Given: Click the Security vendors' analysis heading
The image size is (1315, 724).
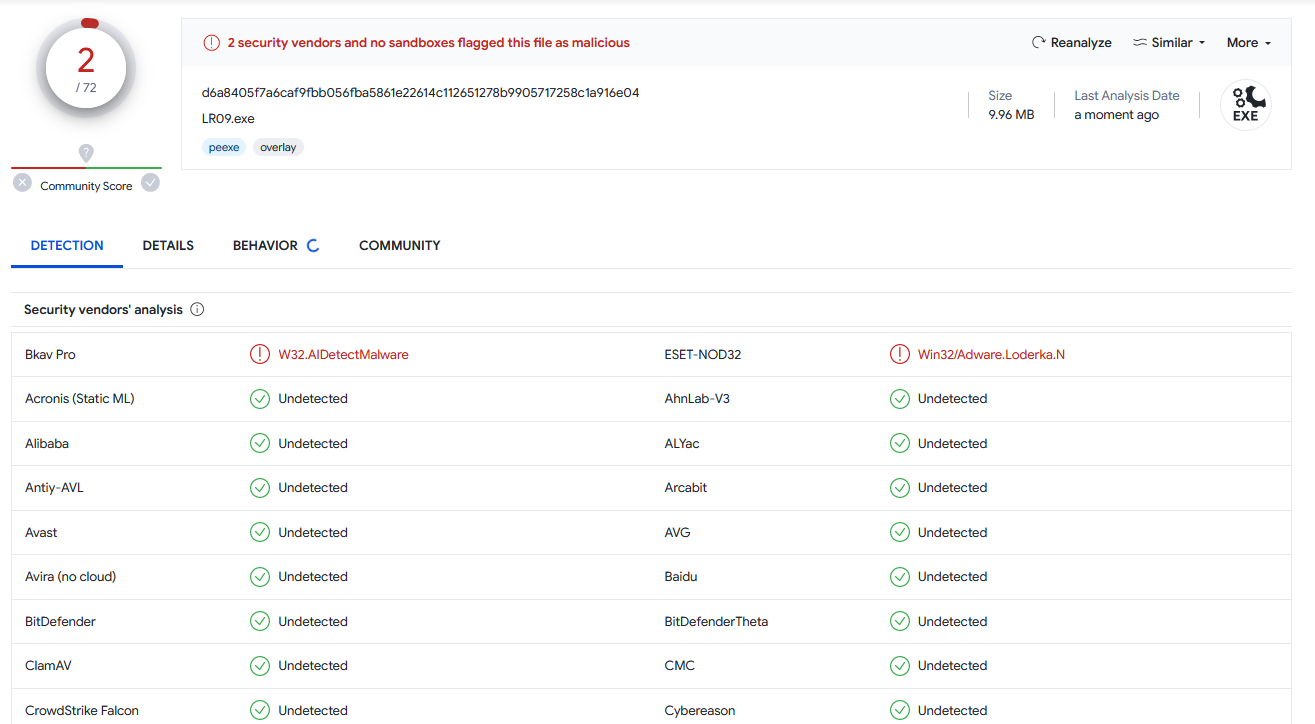Looking at the screenshot, I should (x=103, y=310).
